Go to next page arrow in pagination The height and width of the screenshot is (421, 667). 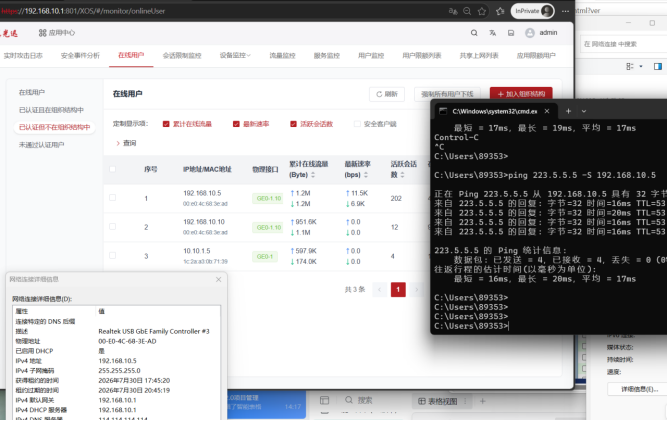(x=416, y=290)
